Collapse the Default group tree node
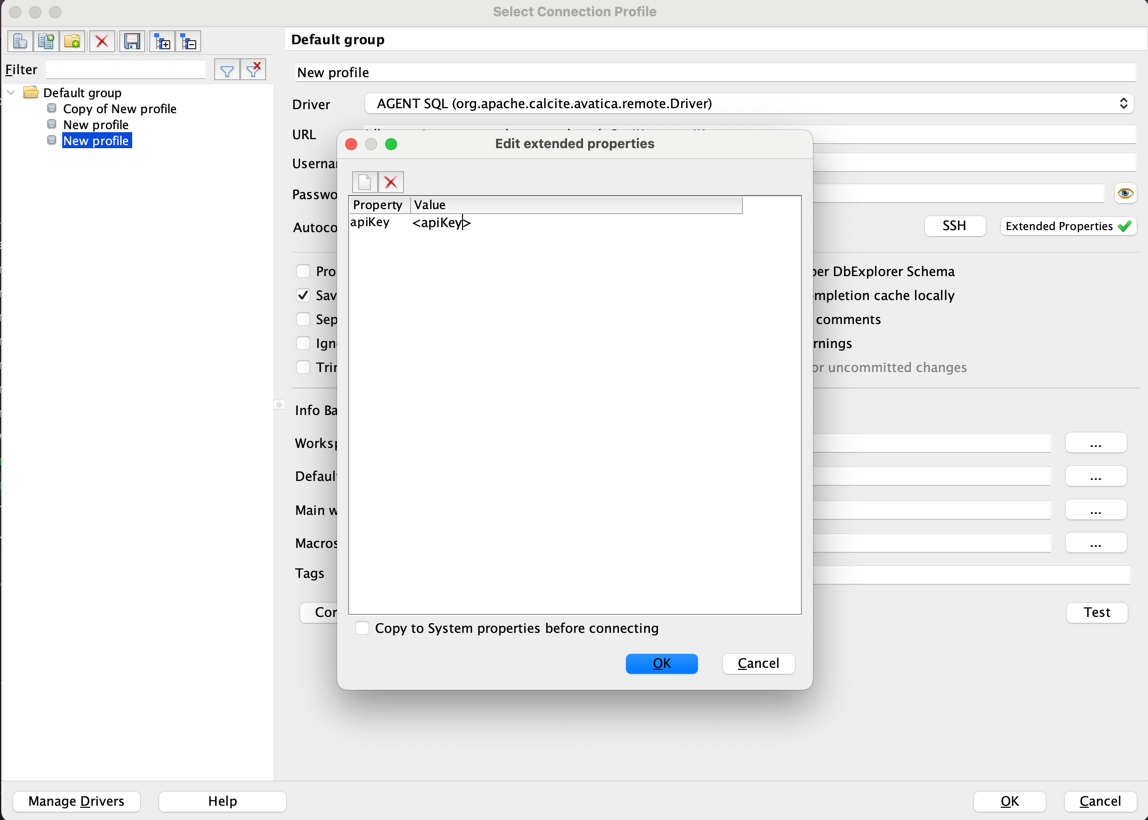Screen dimensions: 1148x820 click(11, 93)
